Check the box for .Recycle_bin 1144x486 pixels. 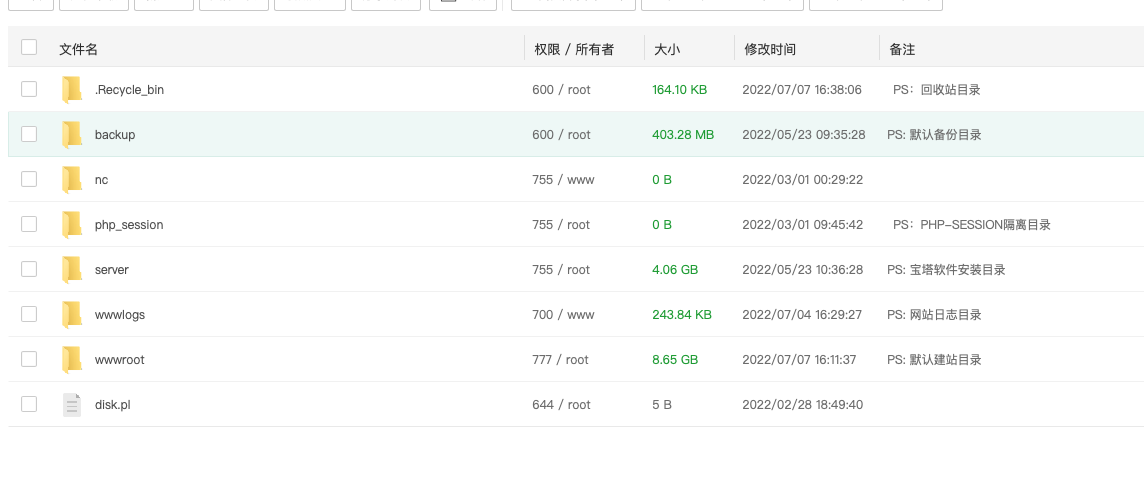tap(29, 89)
